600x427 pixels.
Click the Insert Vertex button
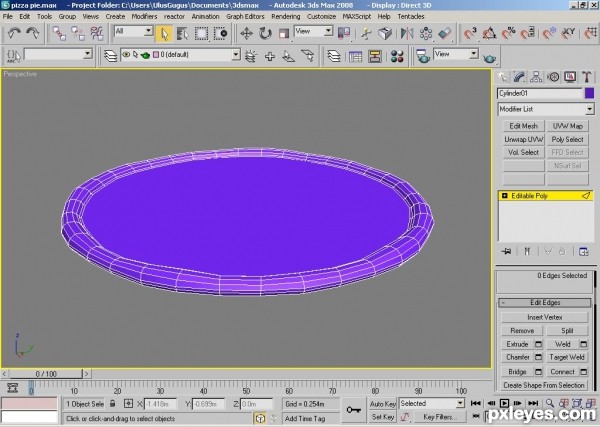click(545, 317)
